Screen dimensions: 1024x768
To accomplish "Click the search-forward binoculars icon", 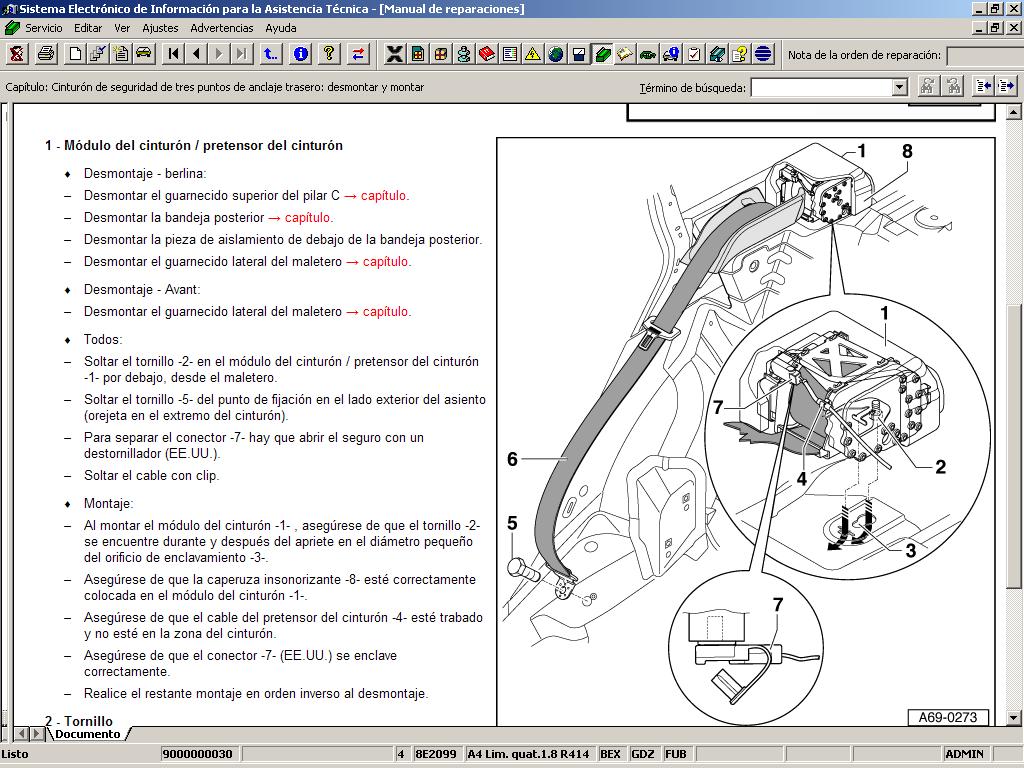I will point(928,86).
